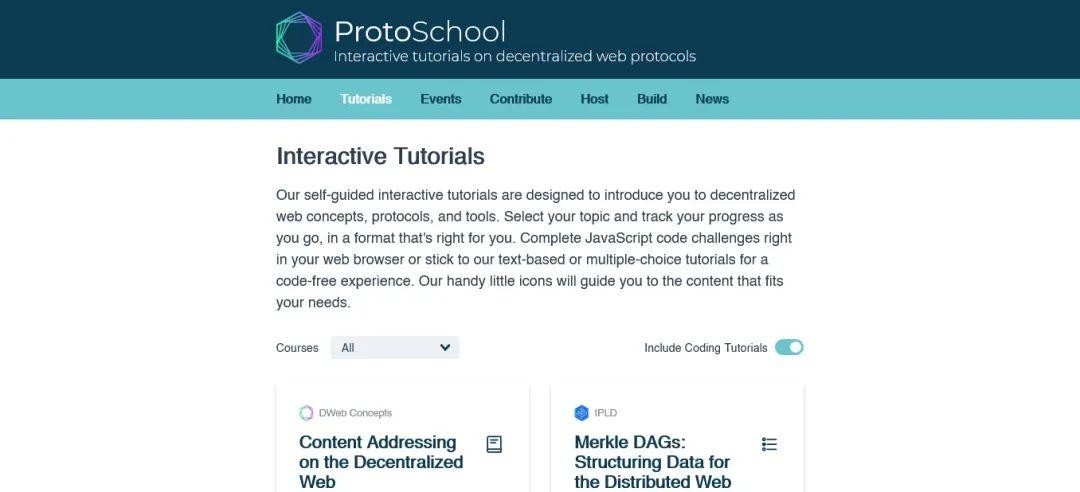Viewport: 1080px width, 492px height.
Task: Click the Courses dropdown chevron arrow
Action: click(x=445, y=348)
